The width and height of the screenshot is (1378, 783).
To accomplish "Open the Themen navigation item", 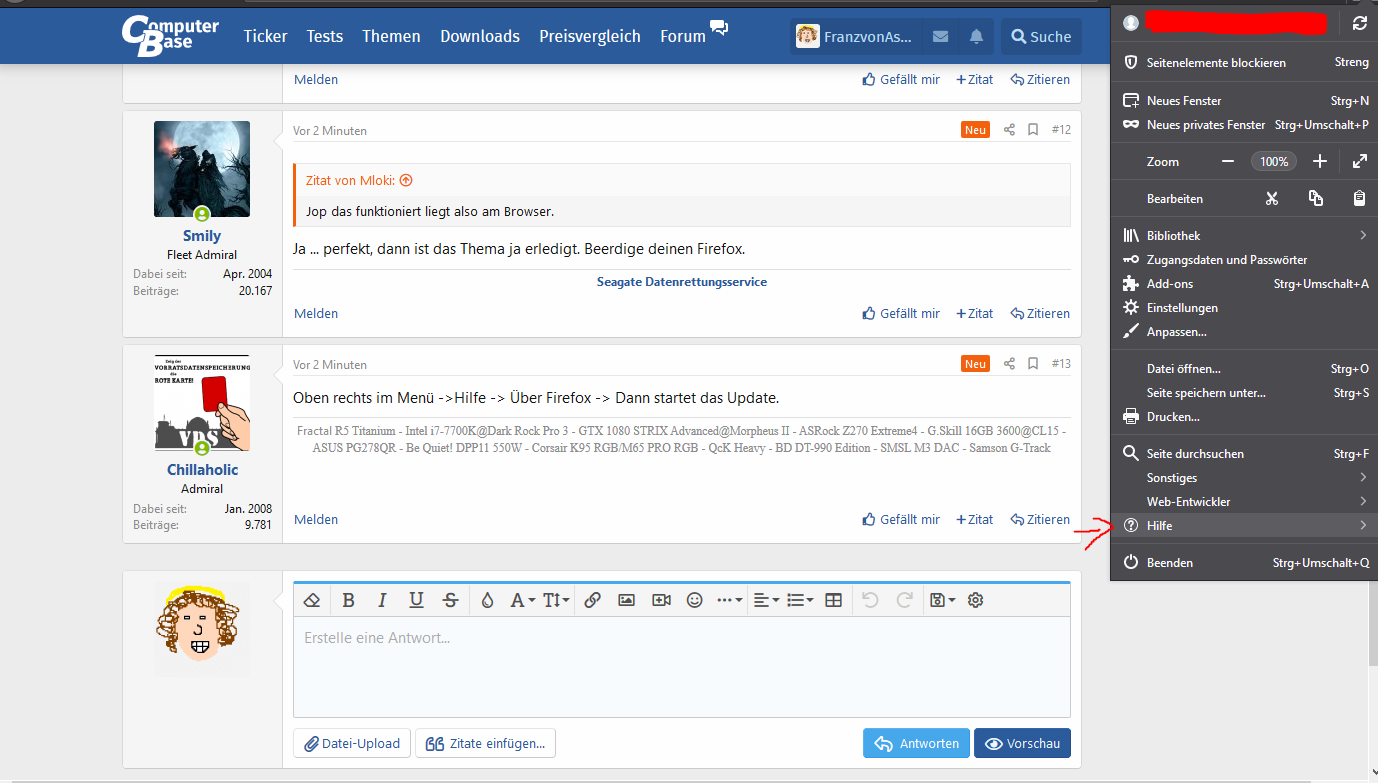I will pos(391,36).
